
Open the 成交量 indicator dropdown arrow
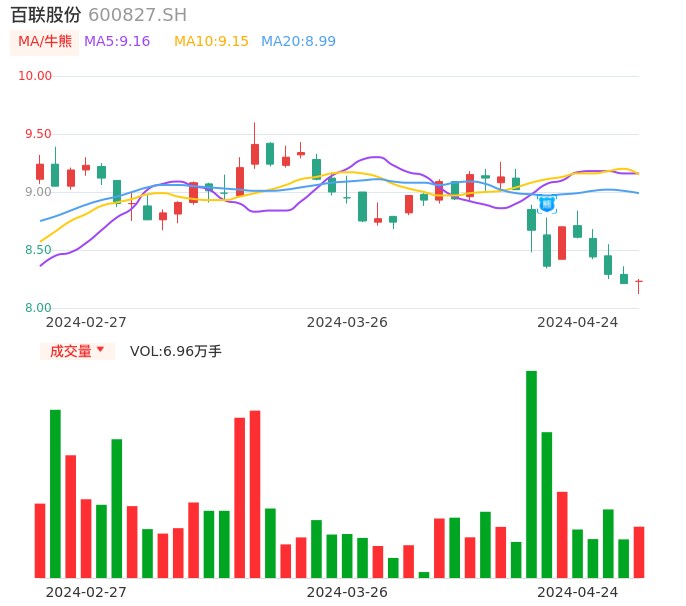tap(100, 350)
